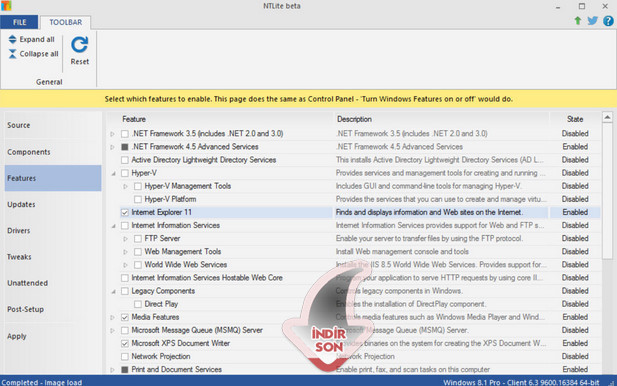Expand FTP Server node
617x386 pixels.
(x=126, y=239)
